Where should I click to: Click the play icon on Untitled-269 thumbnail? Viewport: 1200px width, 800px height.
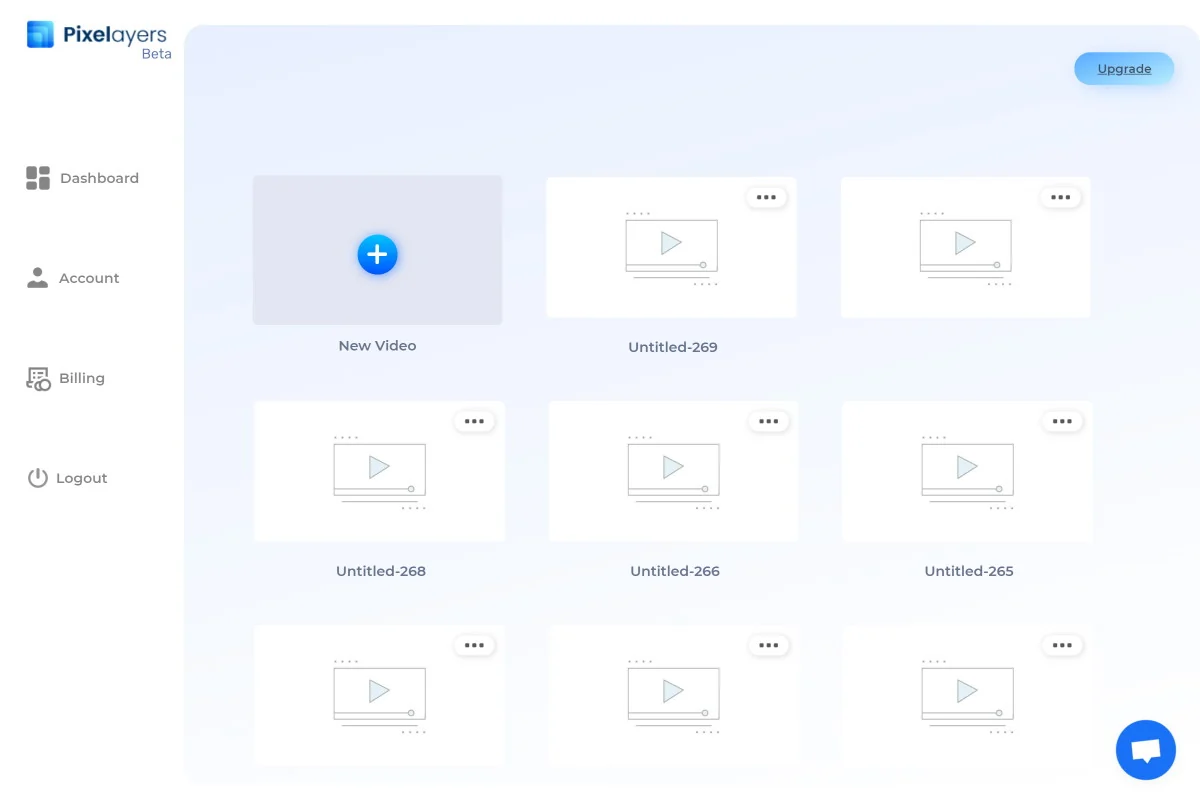671,243
